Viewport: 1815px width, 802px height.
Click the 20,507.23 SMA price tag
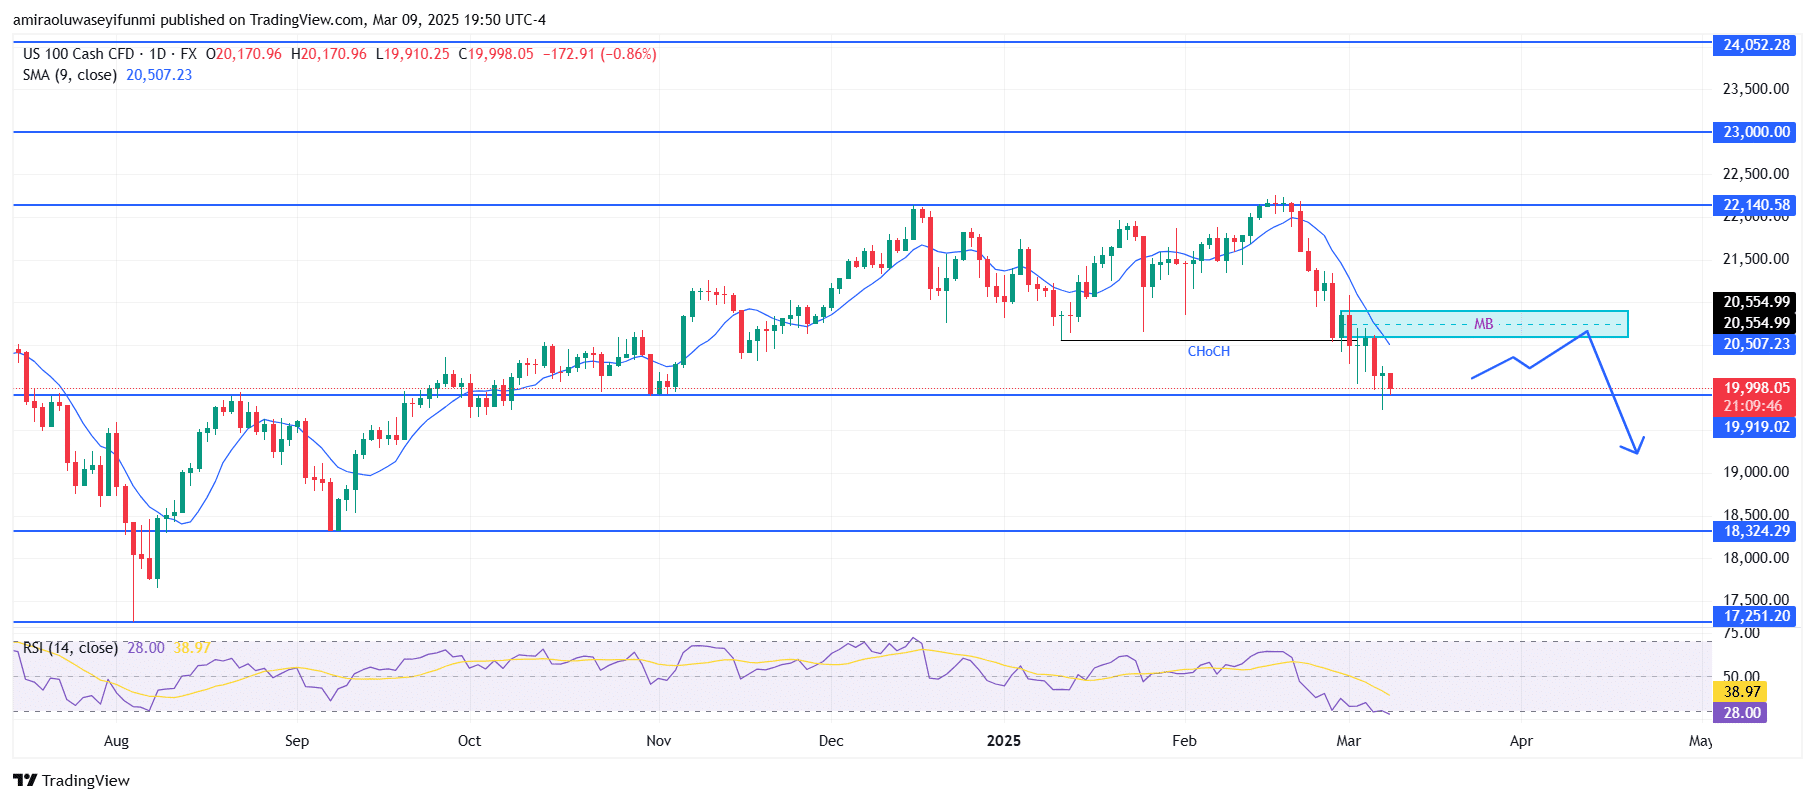(1756, 344)
